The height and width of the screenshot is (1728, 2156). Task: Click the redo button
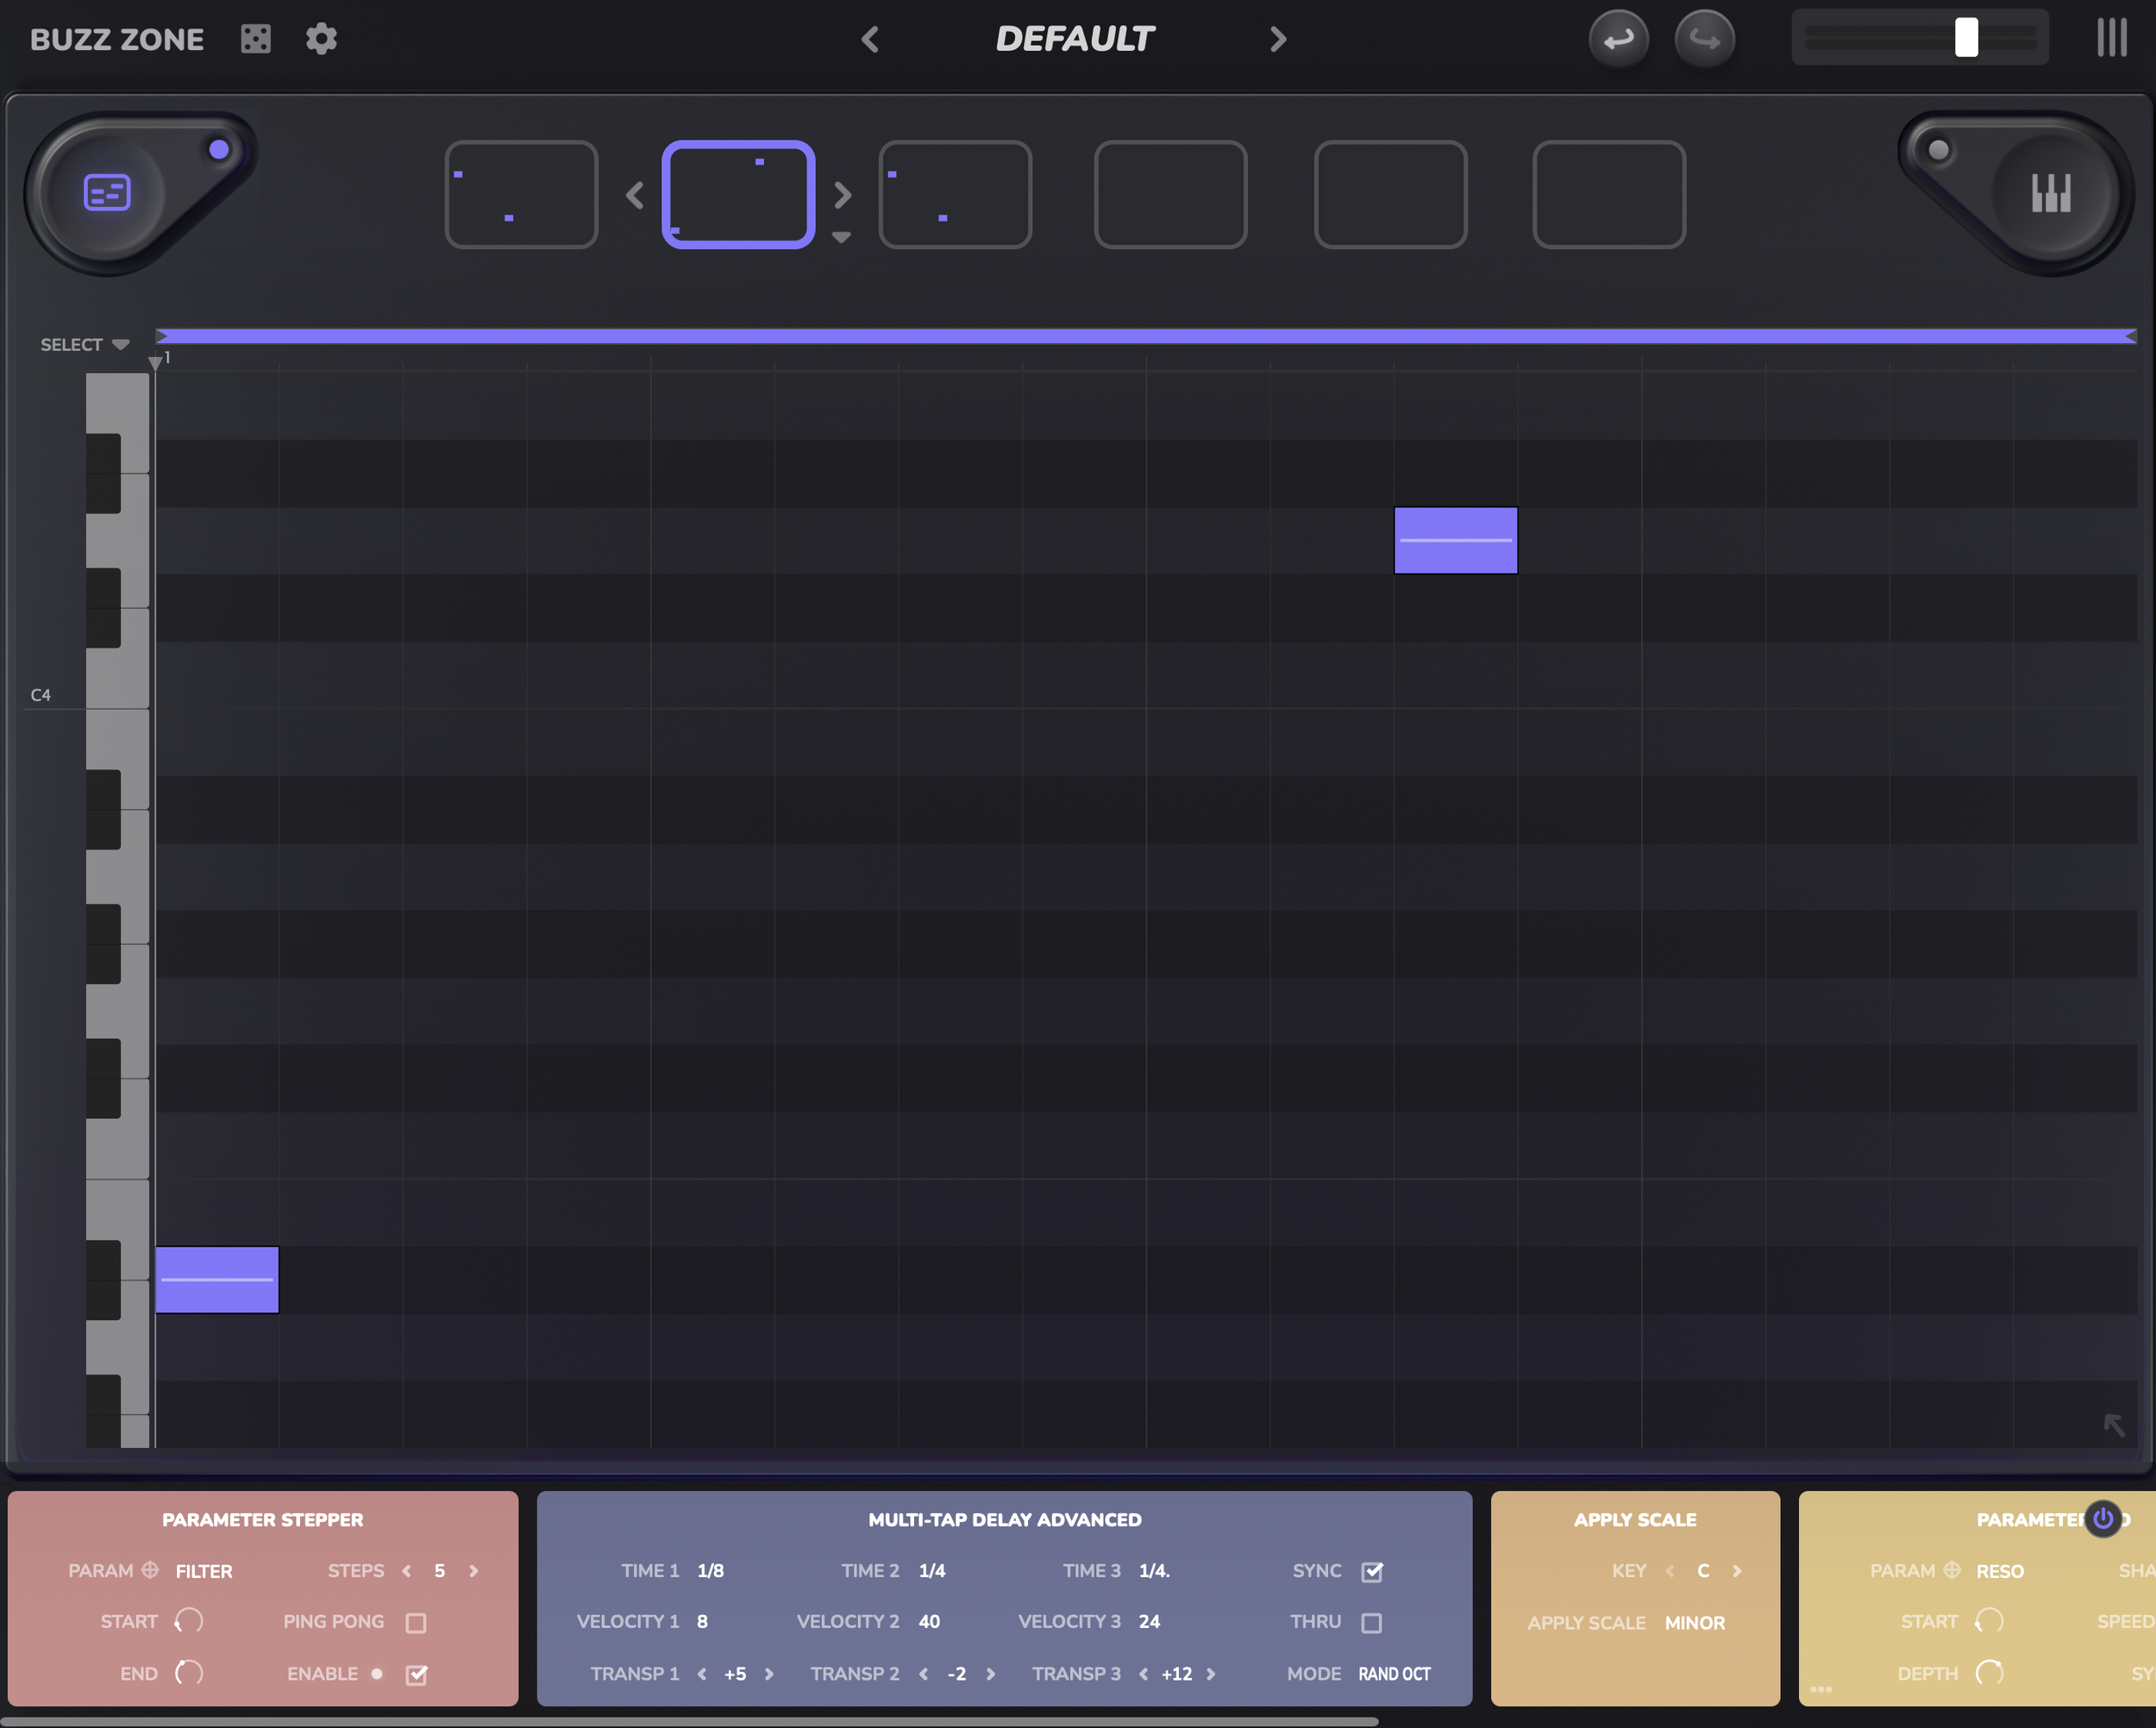coord(1705,40)
